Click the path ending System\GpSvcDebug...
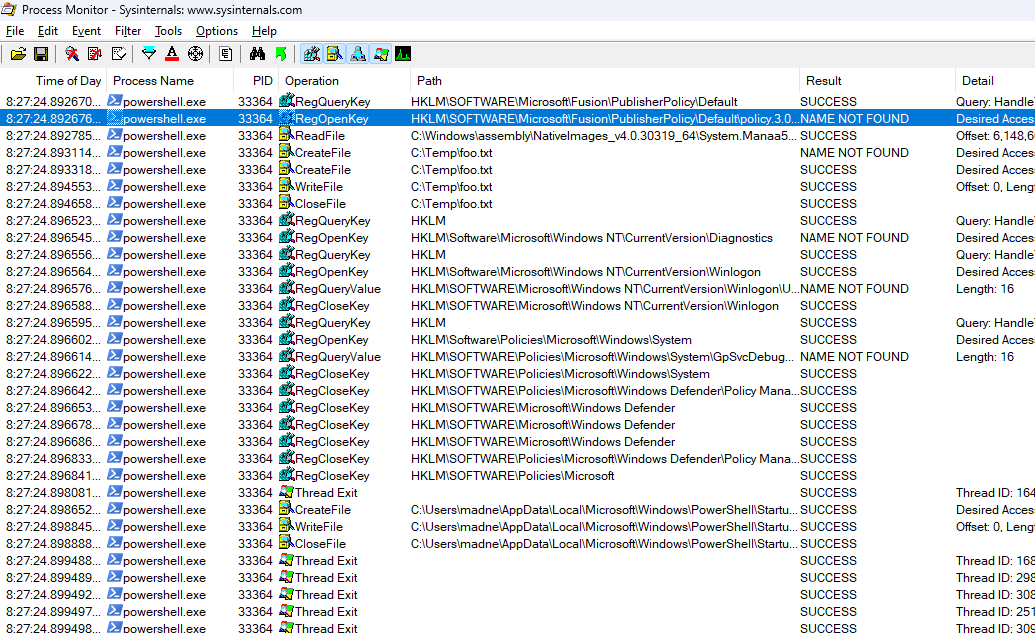Image resolution: width=1035 pixels, height=633 pixels. point(602,357)
